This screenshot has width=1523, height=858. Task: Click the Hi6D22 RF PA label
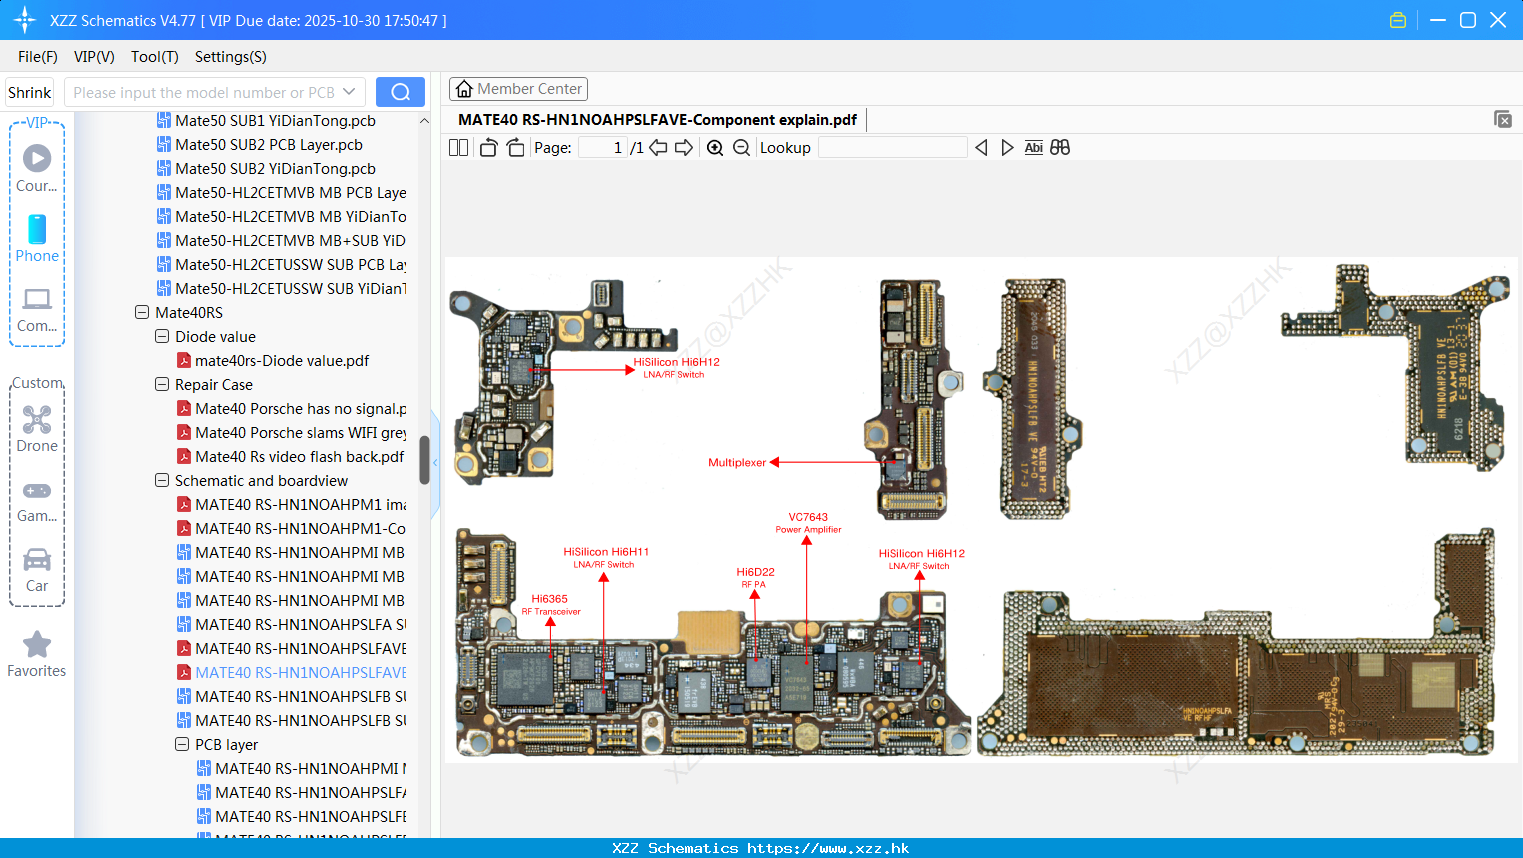point(755,578)
